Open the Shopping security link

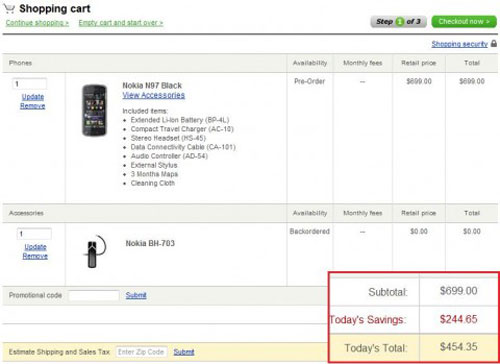(459, 44)
